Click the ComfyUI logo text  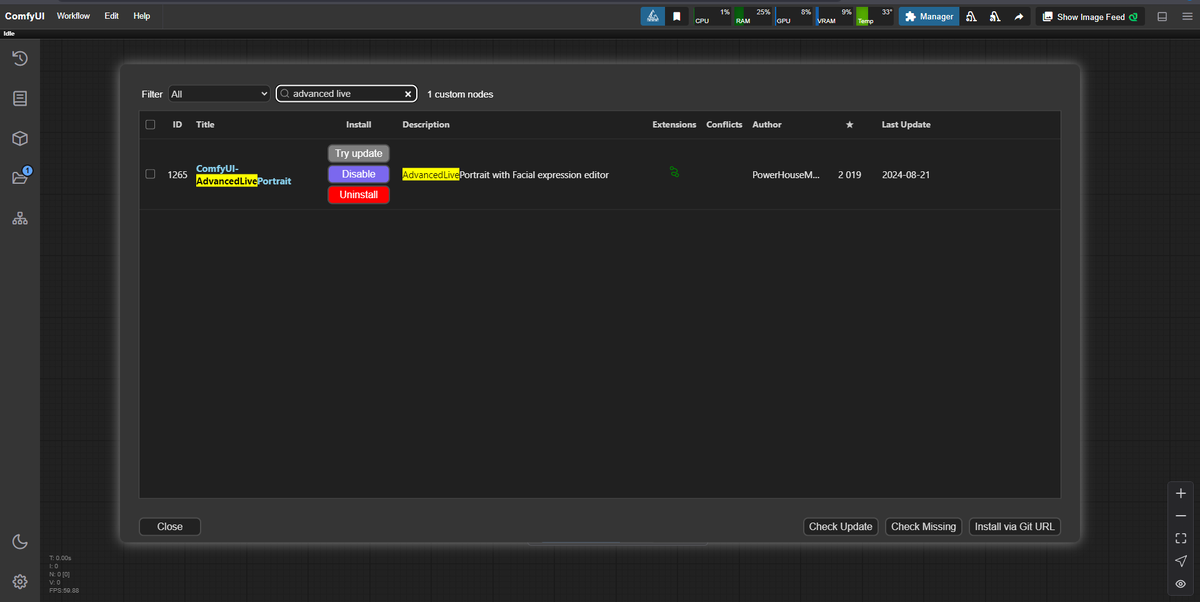(25, 16)
